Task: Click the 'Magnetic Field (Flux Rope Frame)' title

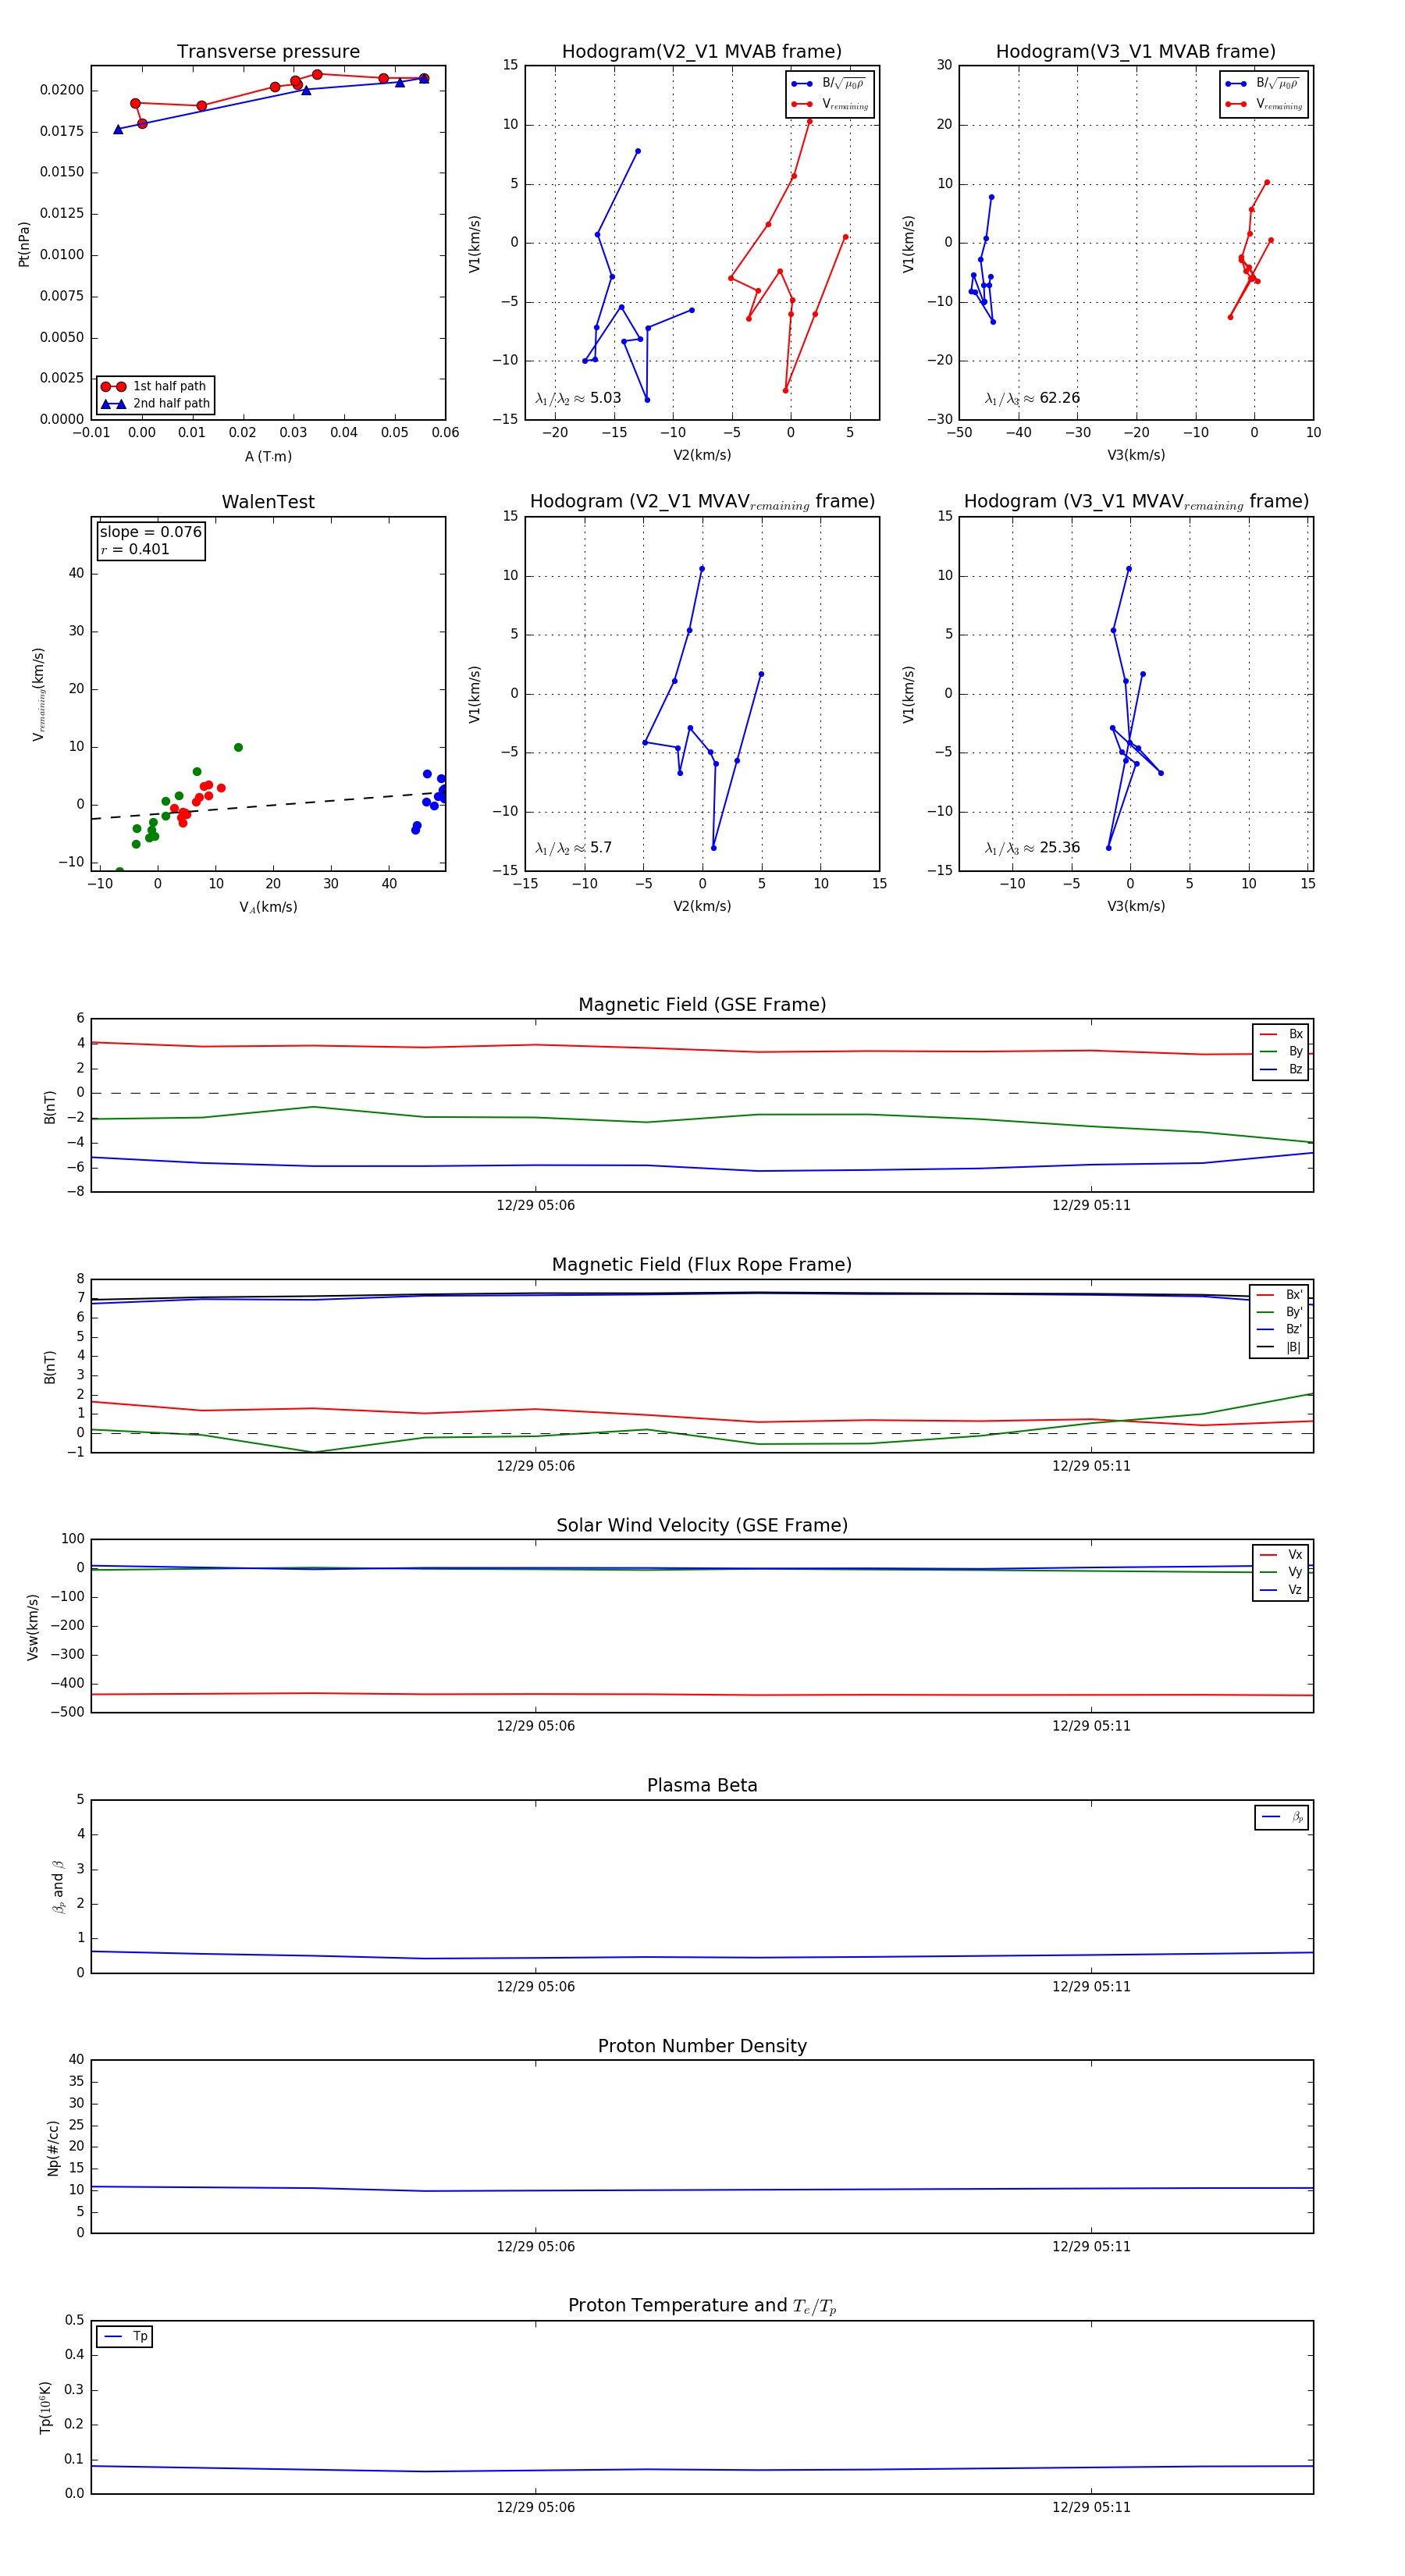Action: 702,1265
